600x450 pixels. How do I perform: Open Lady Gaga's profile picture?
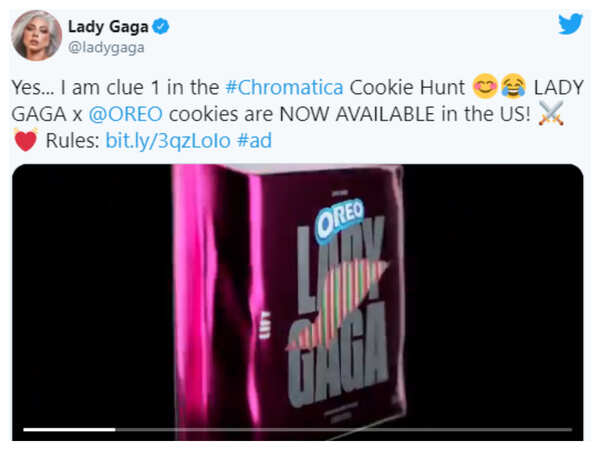[36, 35]
